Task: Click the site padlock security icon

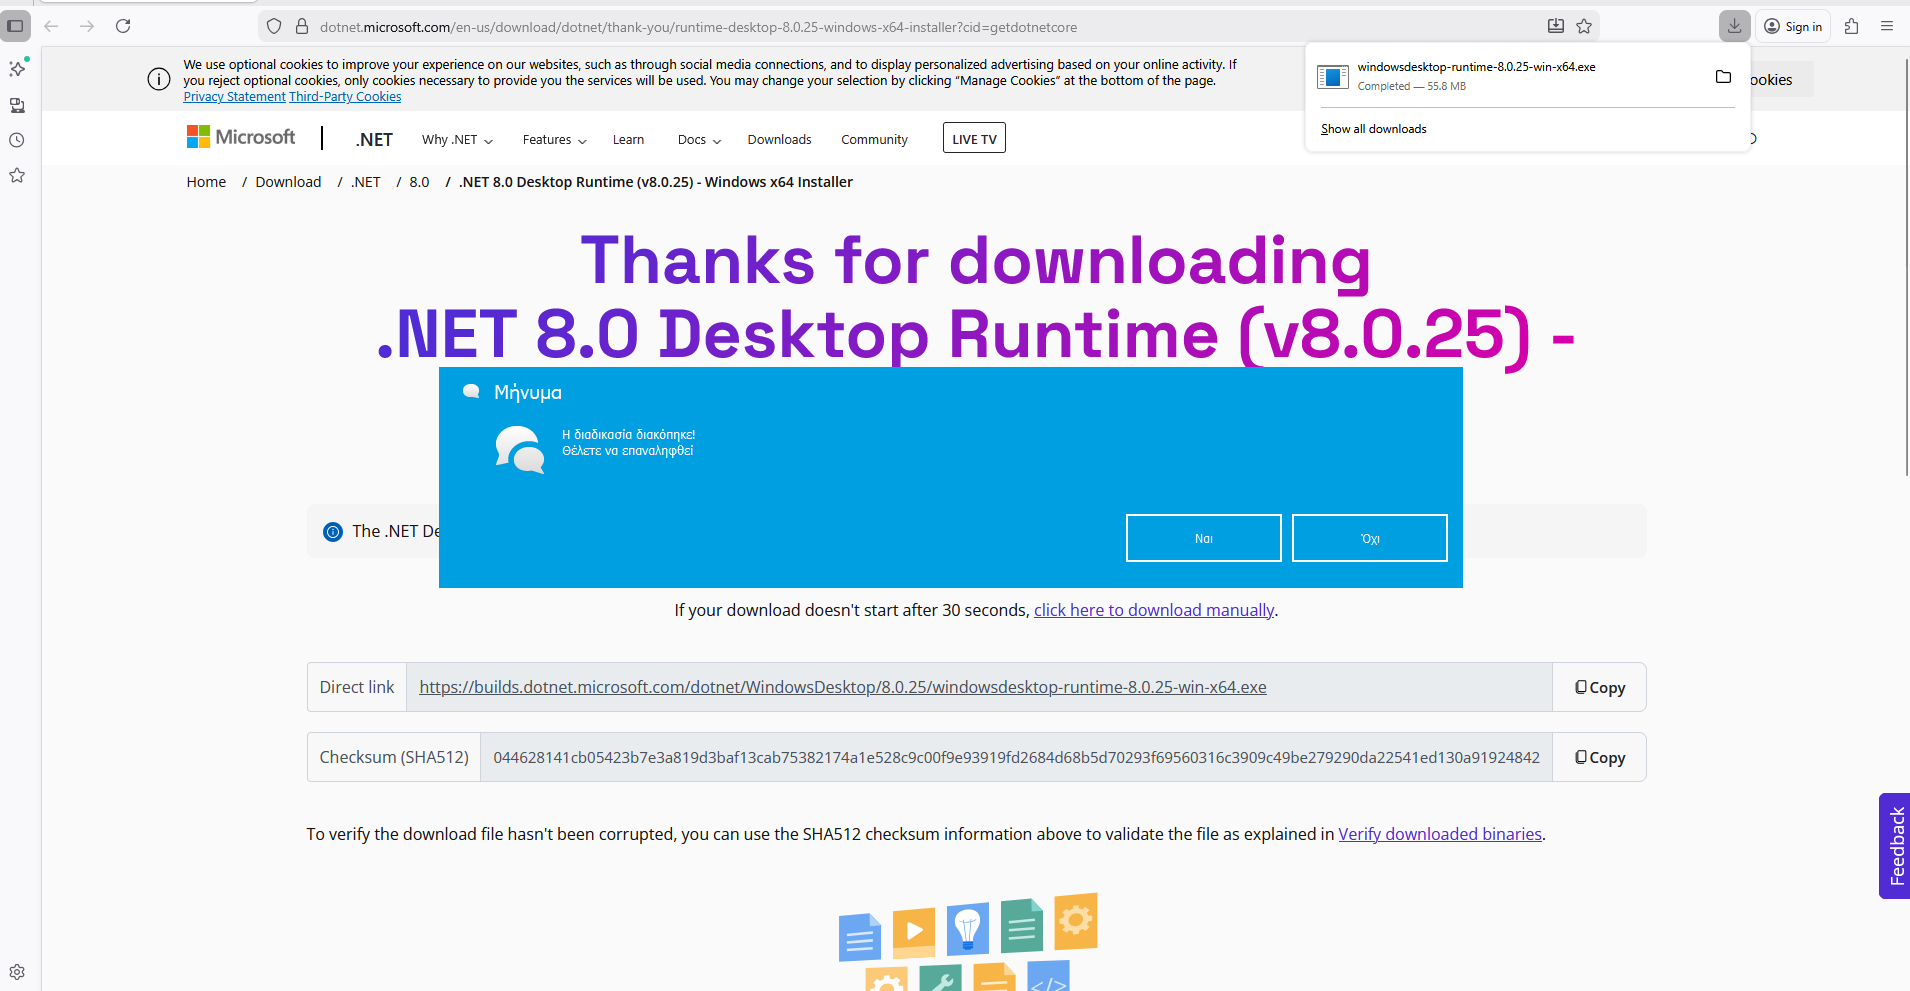Action: (x=301, y=27)
